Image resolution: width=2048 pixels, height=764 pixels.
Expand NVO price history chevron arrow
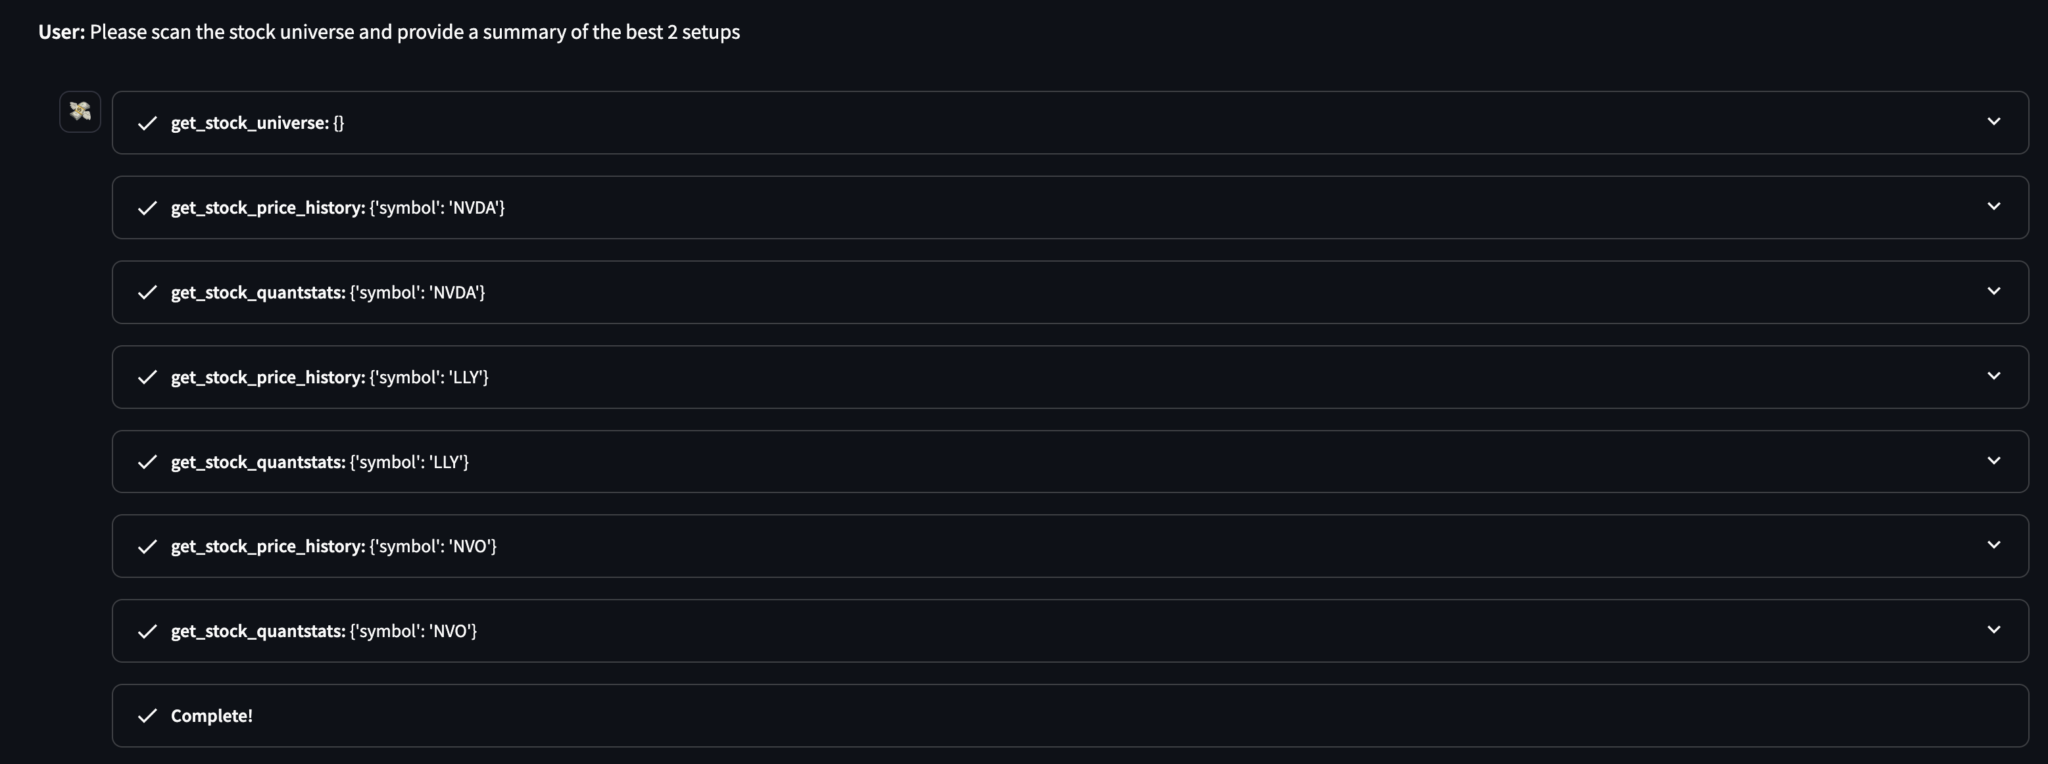(x=1993, y=545)
